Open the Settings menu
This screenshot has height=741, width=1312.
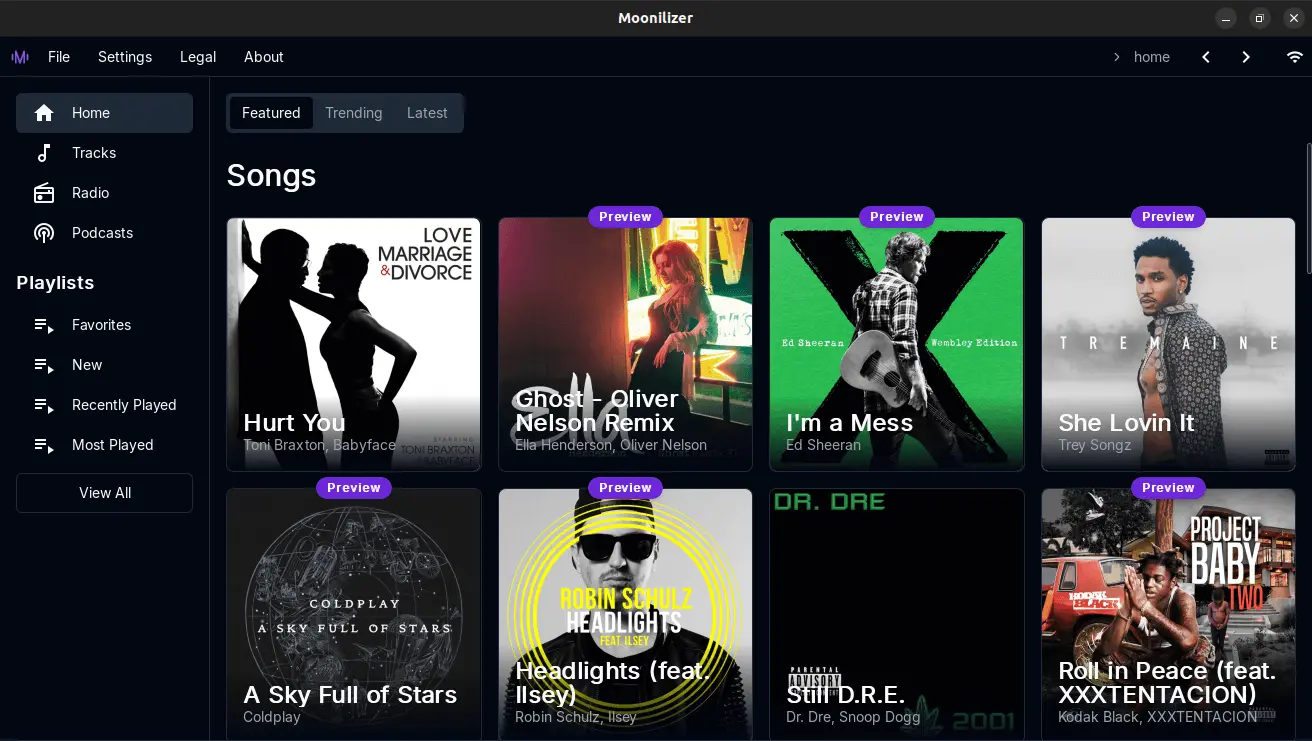125,57
